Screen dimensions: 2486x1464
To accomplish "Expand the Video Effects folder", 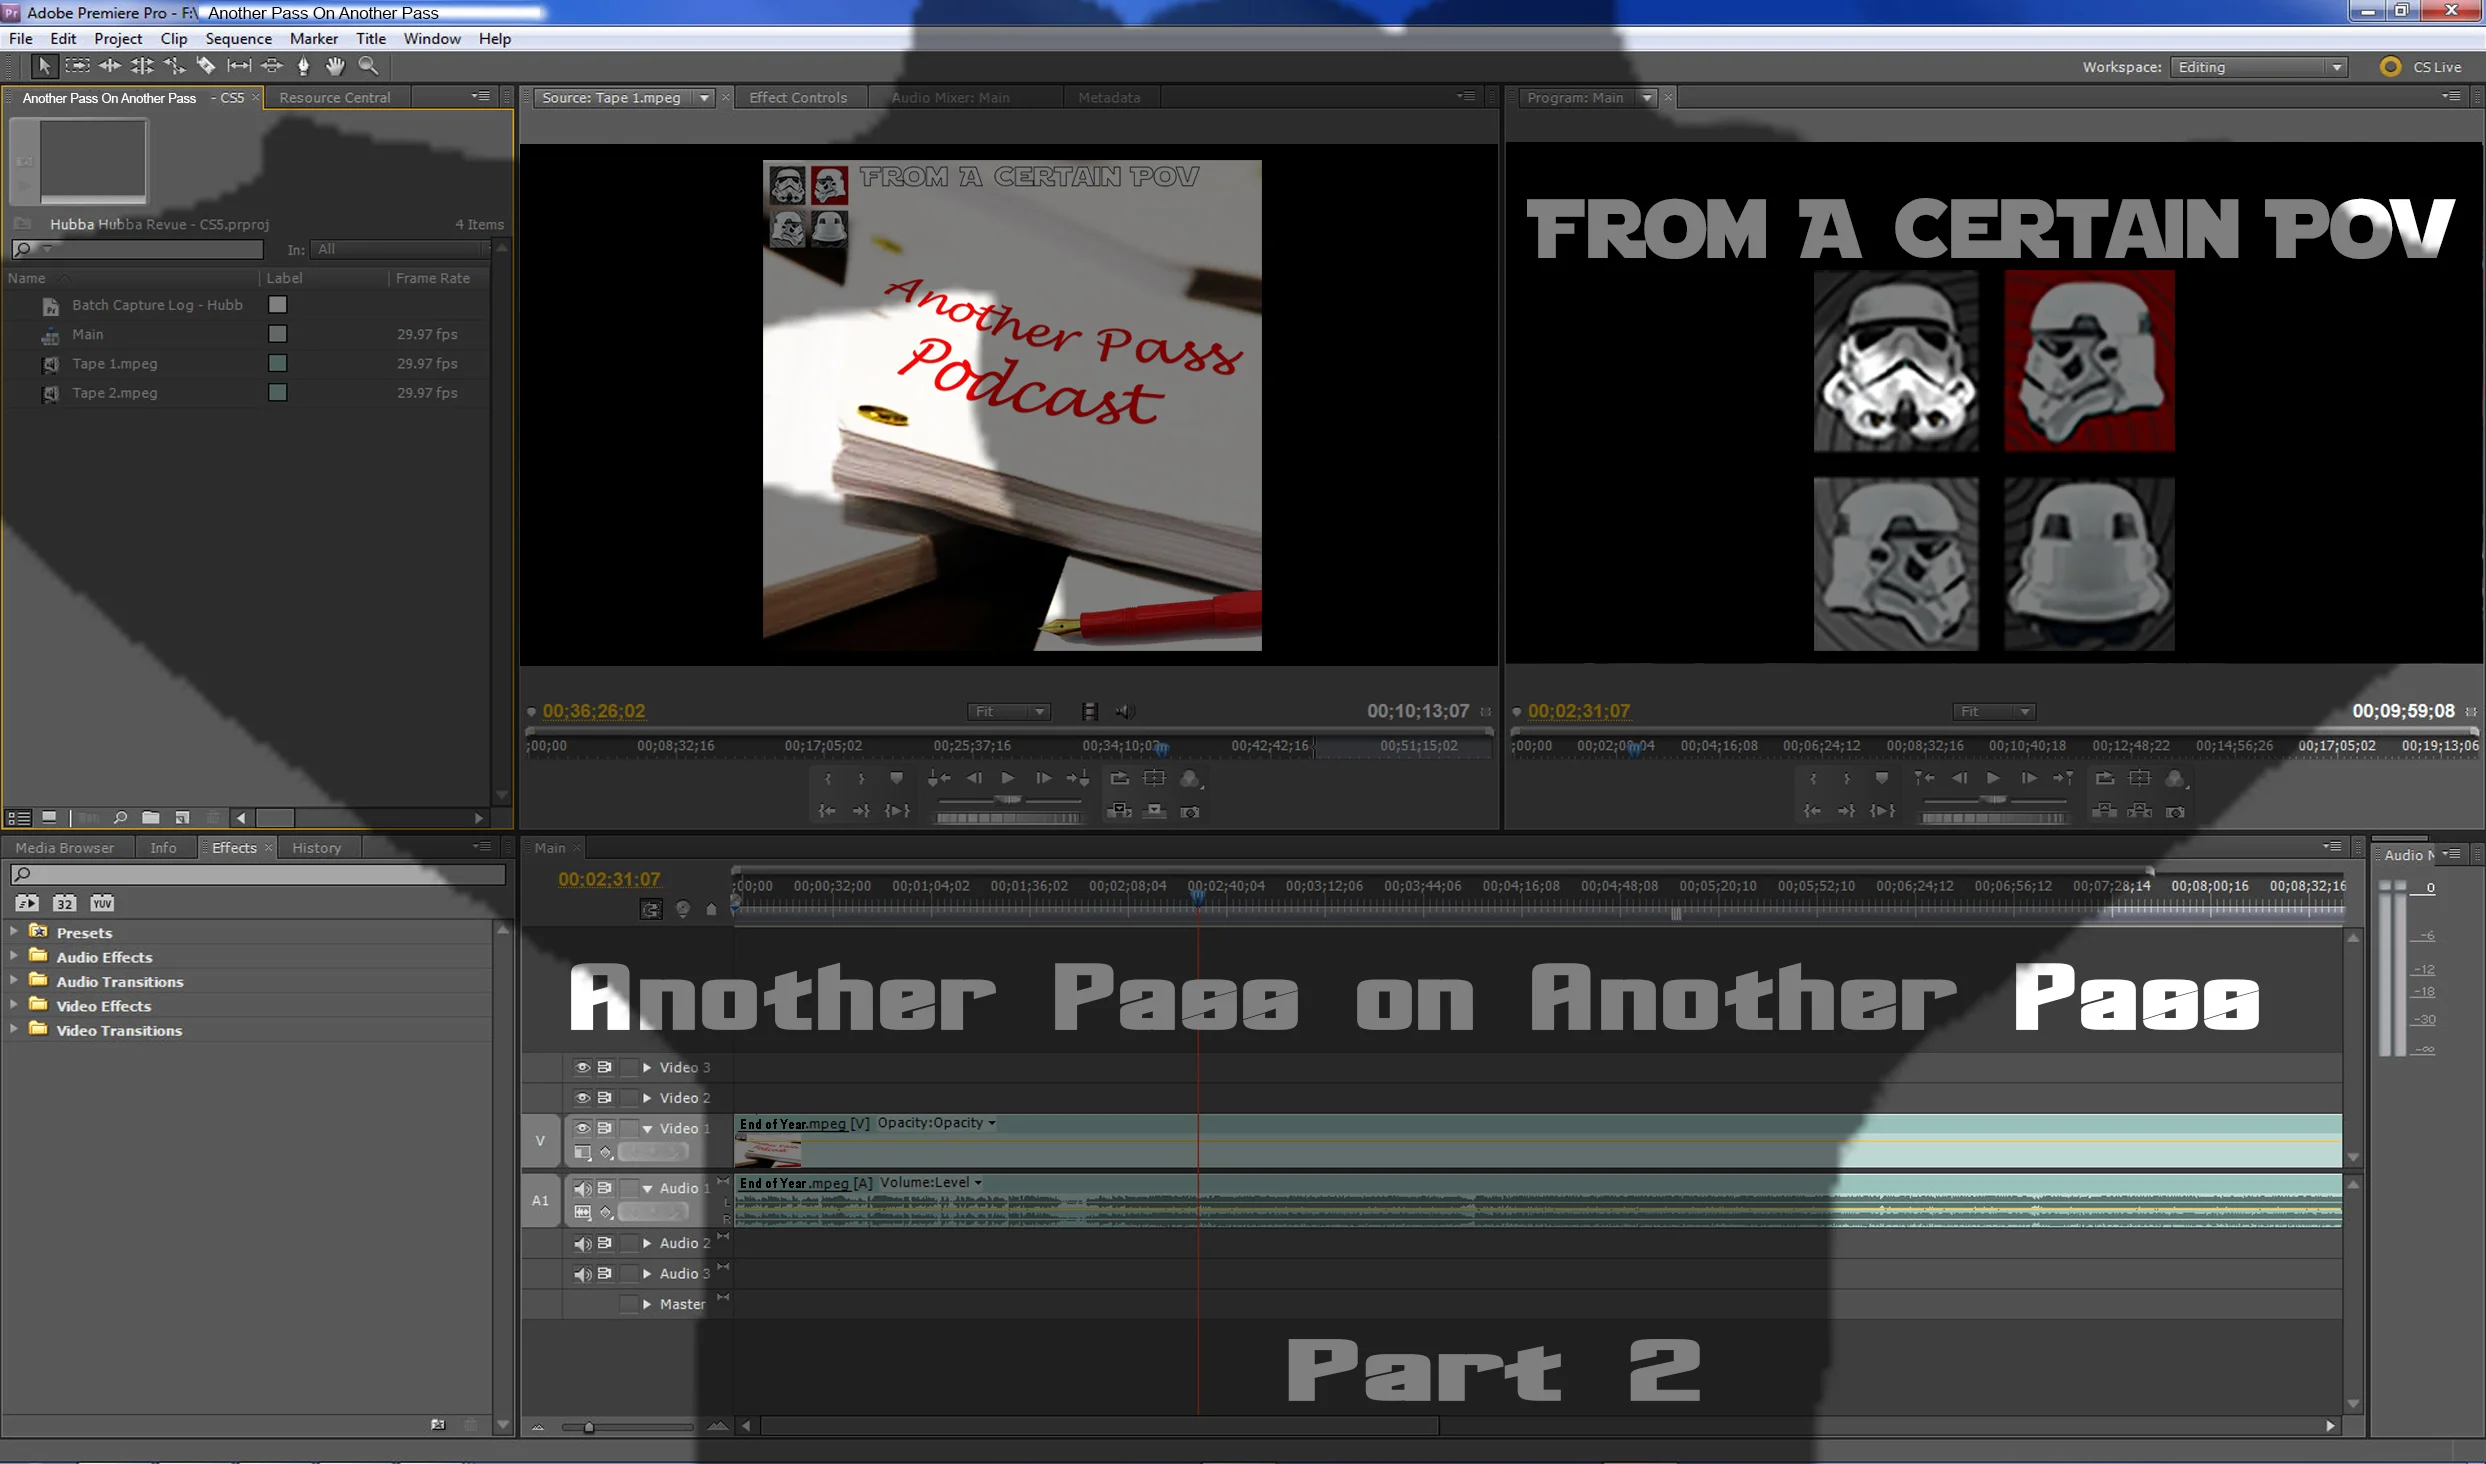I will tap(14, 1005).
